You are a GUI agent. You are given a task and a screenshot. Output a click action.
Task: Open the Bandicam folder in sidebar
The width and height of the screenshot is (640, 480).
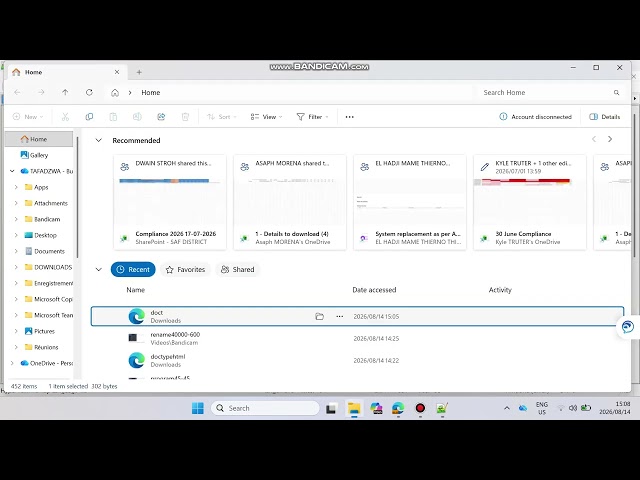pos(47,219)
